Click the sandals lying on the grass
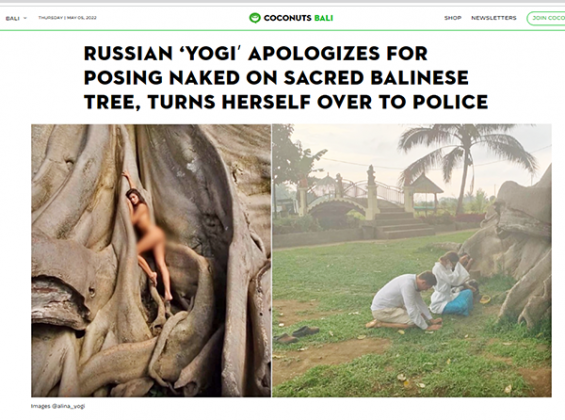Image resolution: width=565 pixels, height=420 pixels. 297,334
